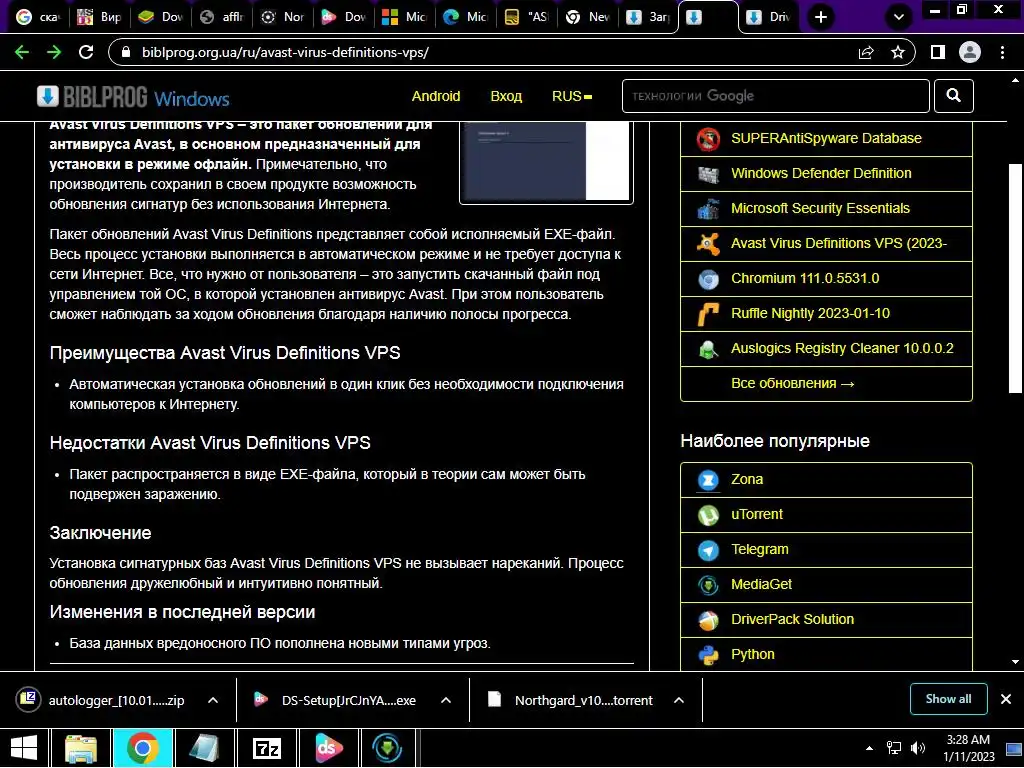Click the Python icon in popular list
The width and height of the screenshot is (1024, 768).
click(708, 655)
